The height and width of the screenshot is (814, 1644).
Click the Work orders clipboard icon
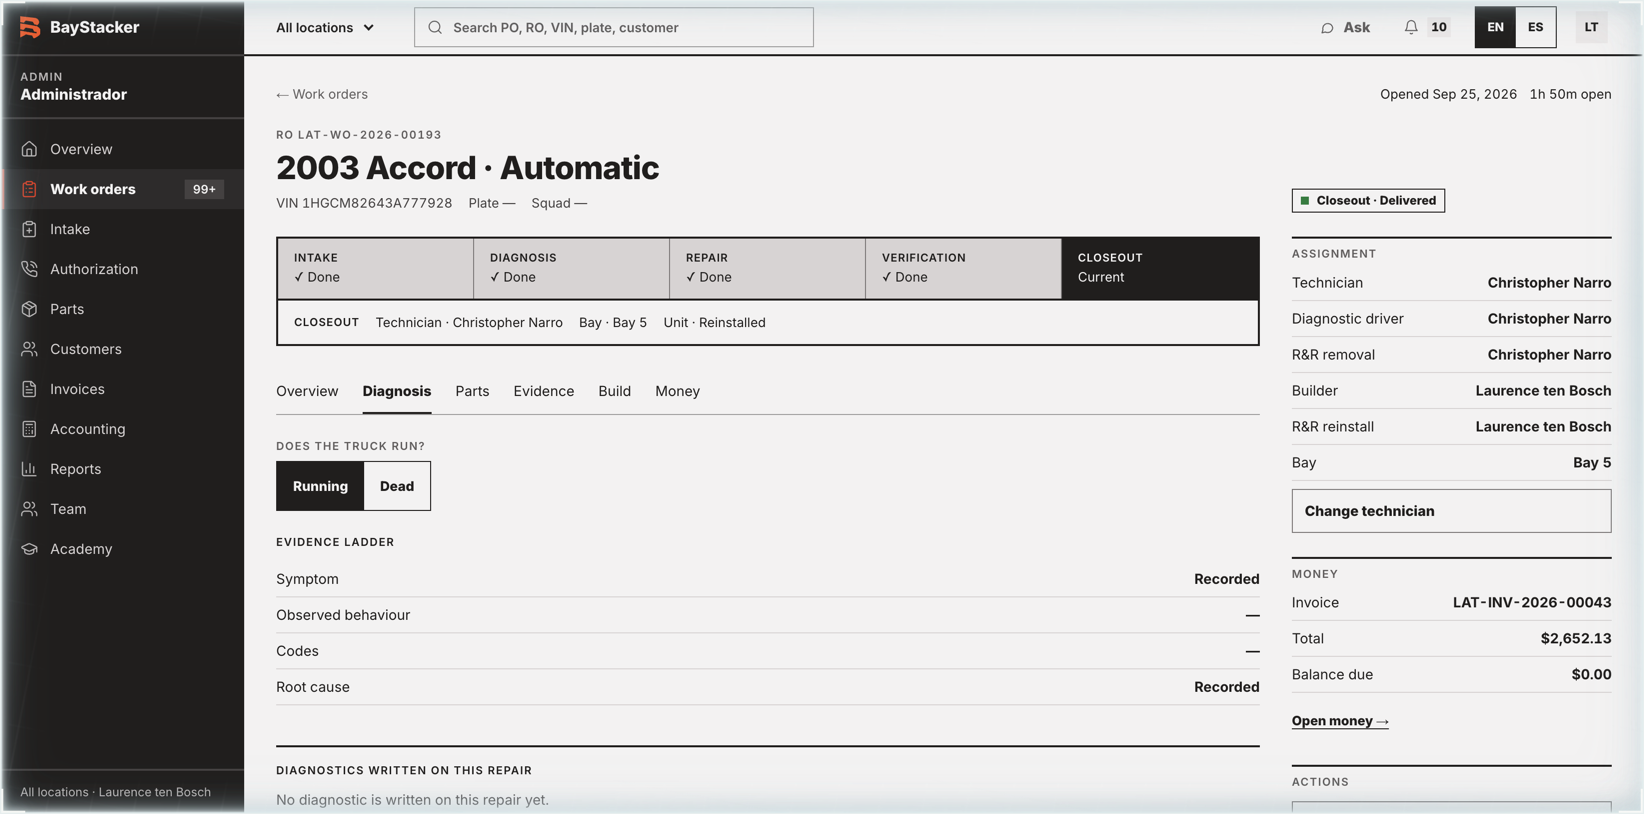29,189
